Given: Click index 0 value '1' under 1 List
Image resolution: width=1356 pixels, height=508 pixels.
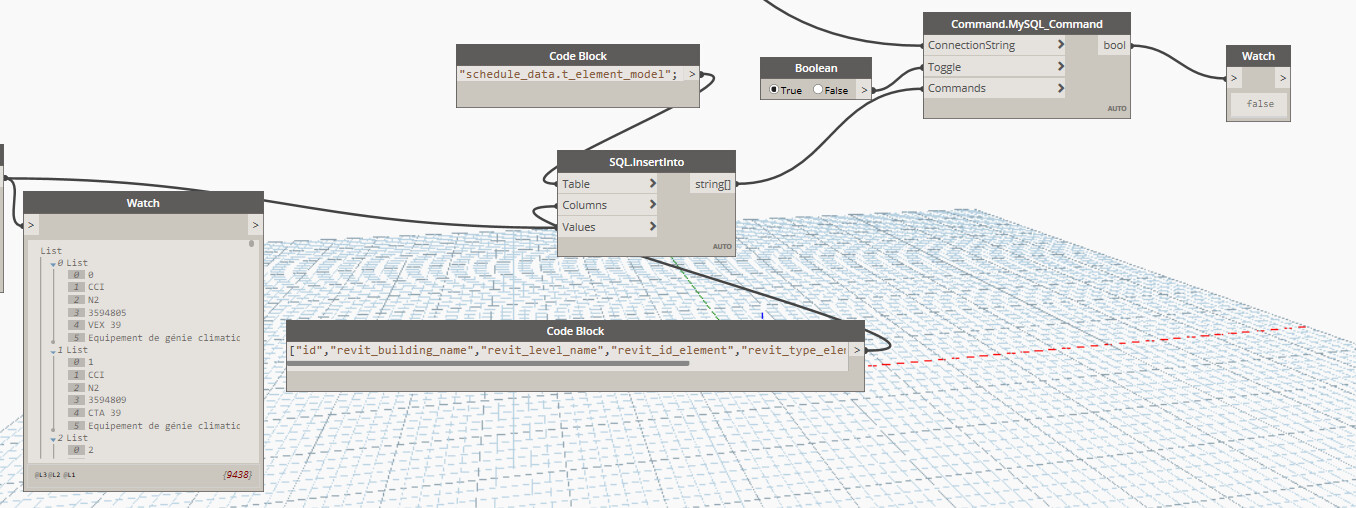Looking at the screenshot, I should [x=90, y=362].
